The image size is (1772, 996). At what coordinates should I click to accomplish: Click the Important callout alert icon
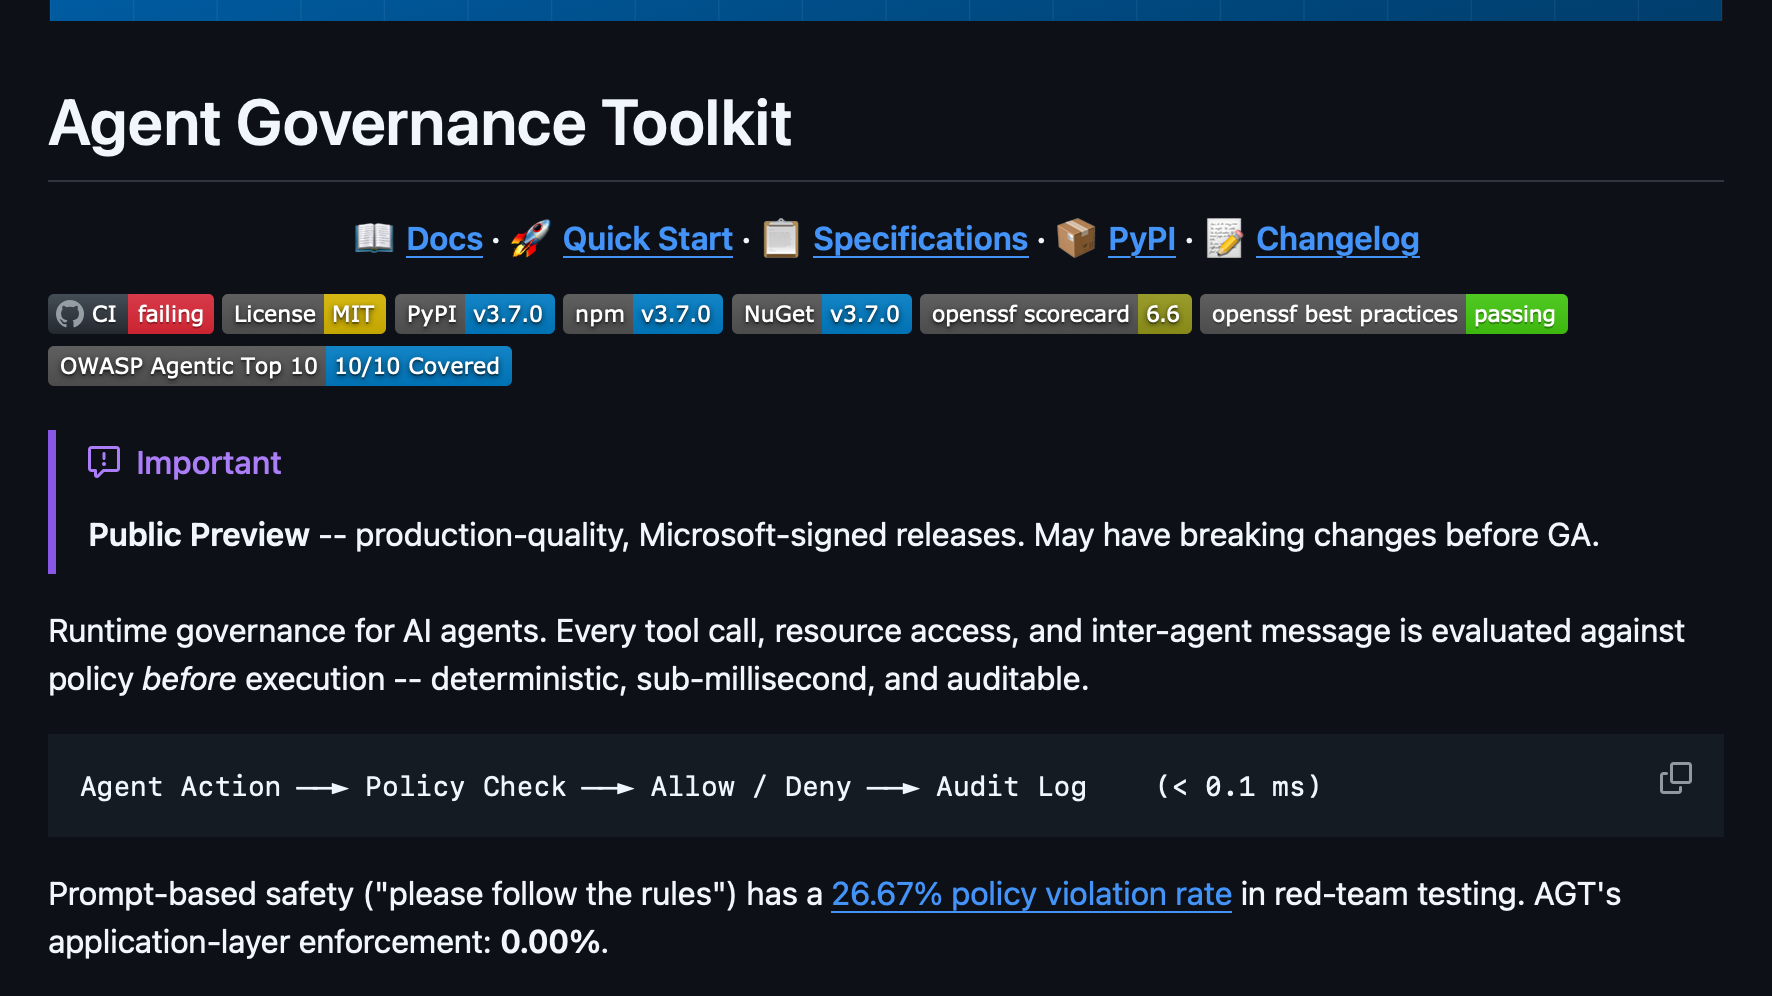(x=104, y=462)
